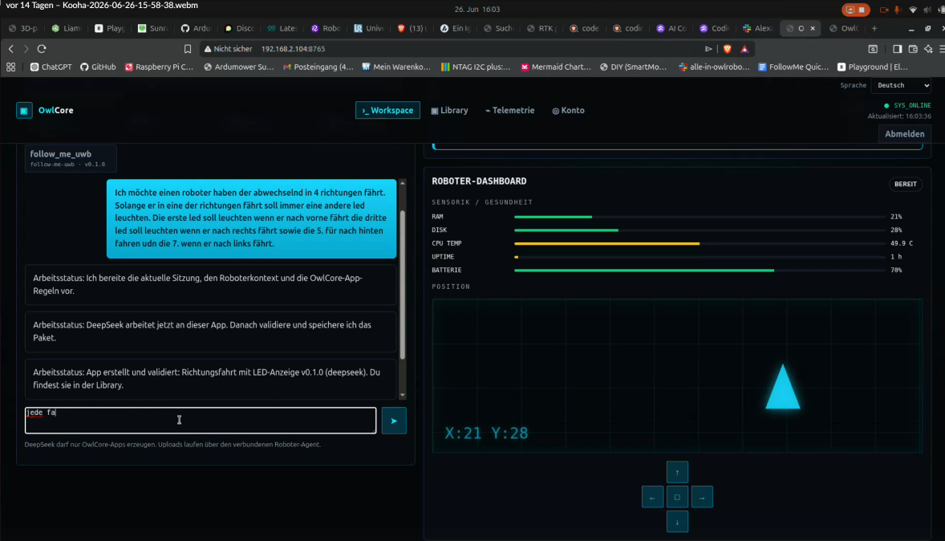Open the ChatGPT bookmark

coord(51,67)
